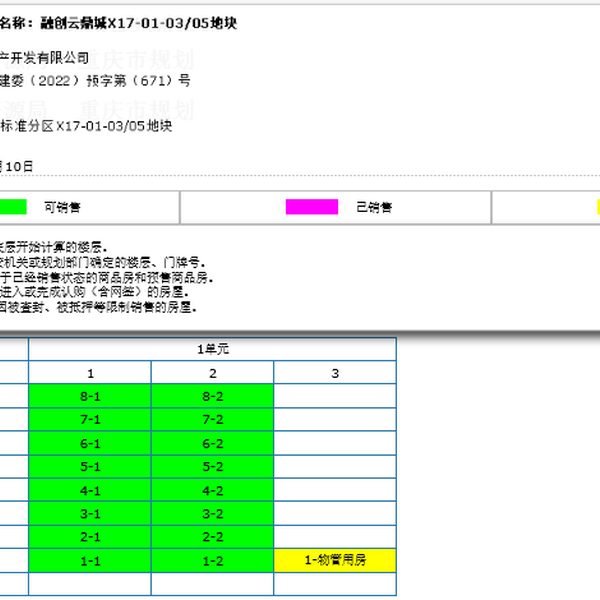
Task: Click room cell 8-1
Action: click(x=90, y=396)
